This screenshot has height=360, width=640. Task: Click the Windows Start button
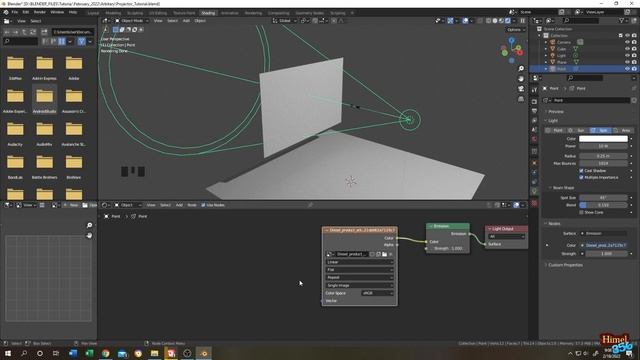click(8, 353)
